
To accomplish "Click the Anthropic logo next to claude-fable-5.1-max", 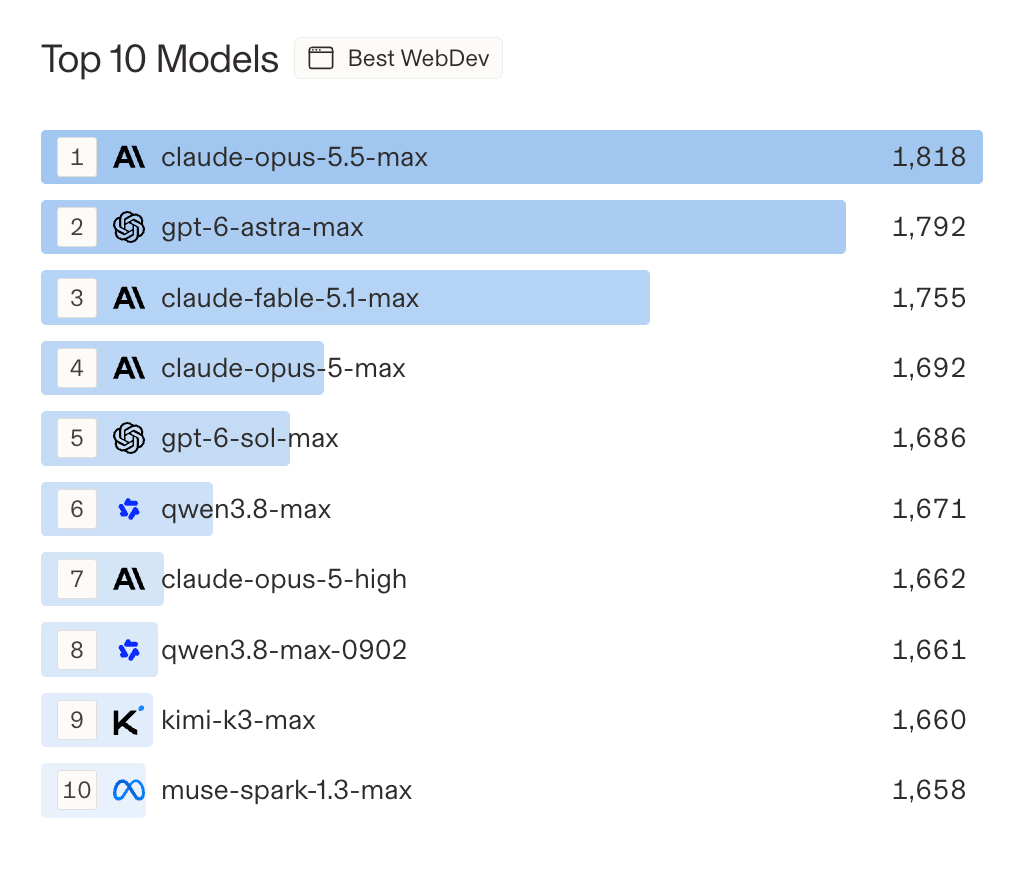I will (129, 298).
